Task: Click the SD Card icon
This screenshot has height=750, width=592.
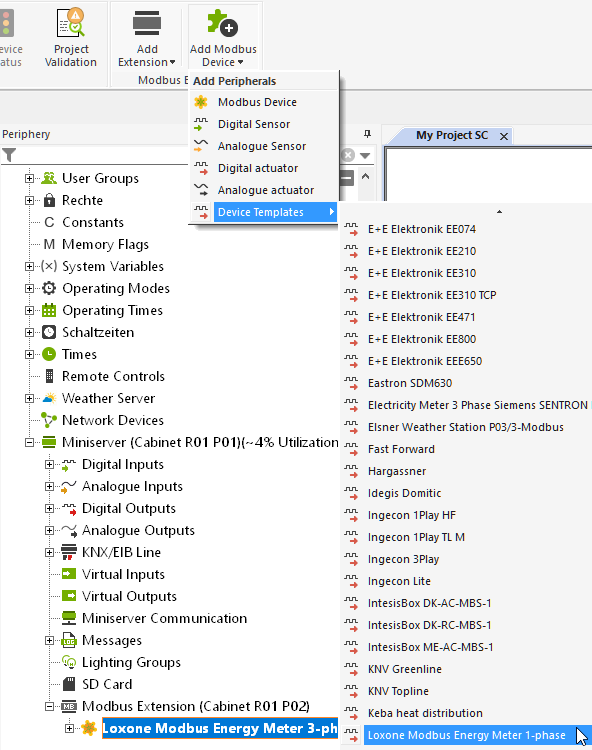Action: [69, 684]
